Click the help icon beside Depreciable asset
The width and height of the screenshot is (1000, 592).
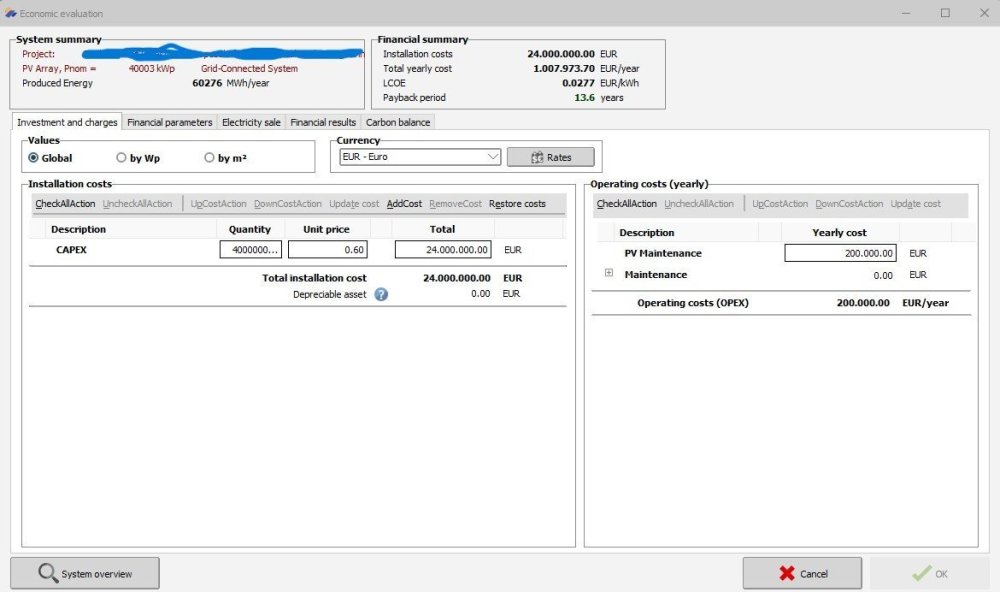tap(381, 294)
